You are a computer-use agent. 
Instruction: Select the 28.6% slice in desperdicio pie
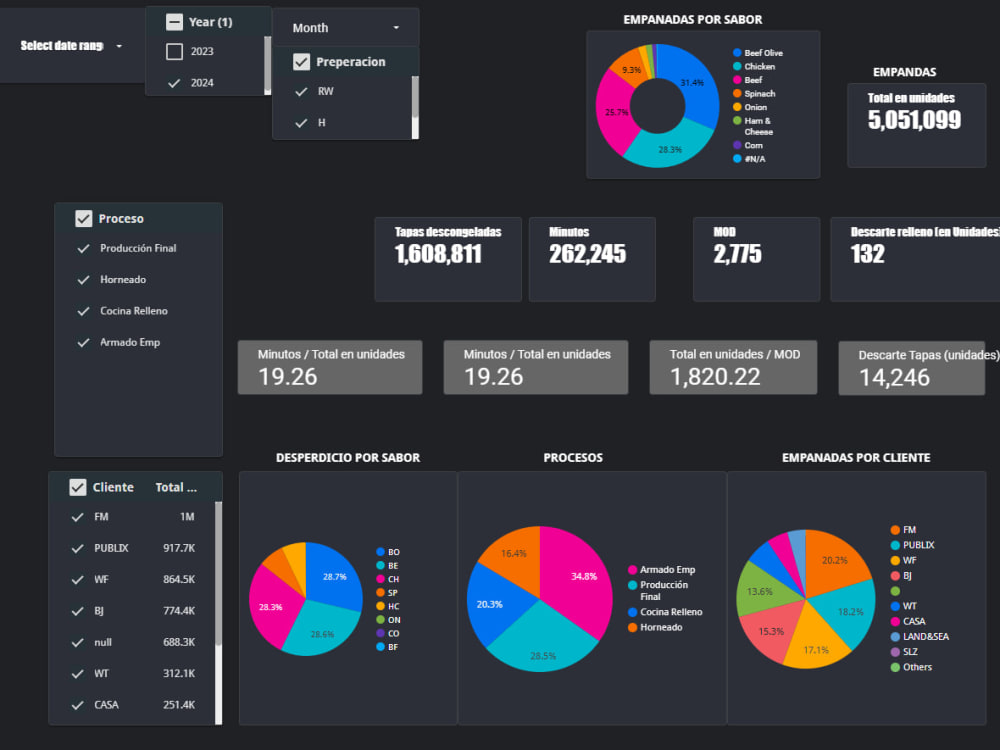pos(321,633)
